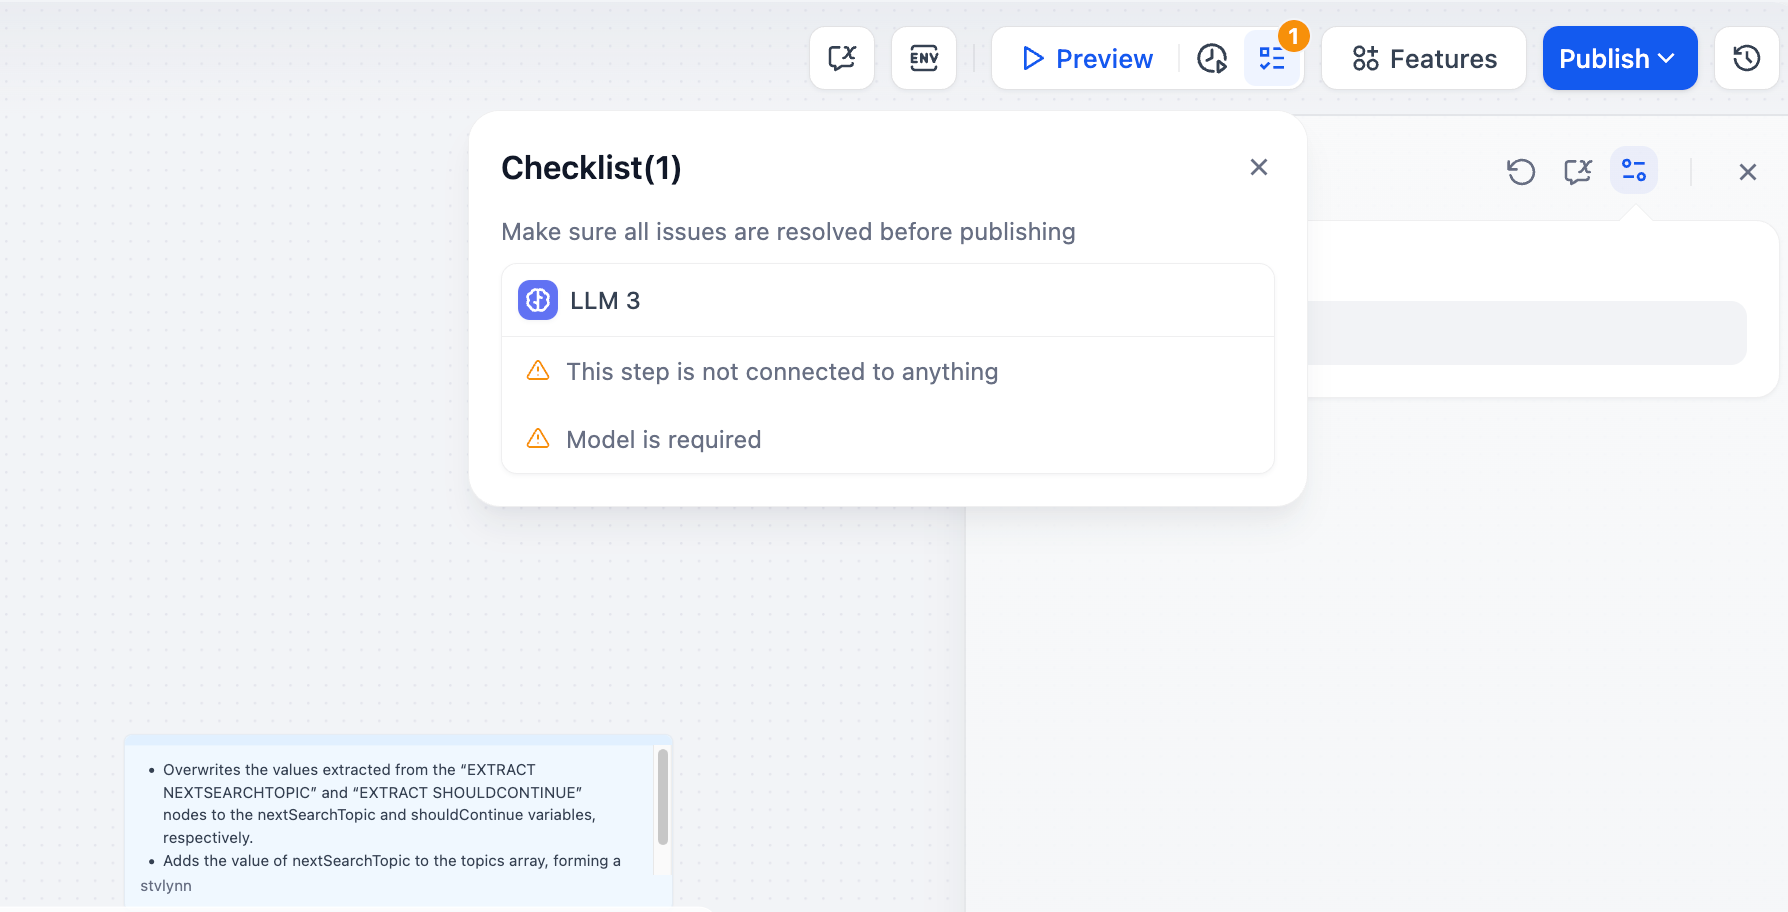
Task: Click the gray input field in the right panel
Action: point(1526,333)
